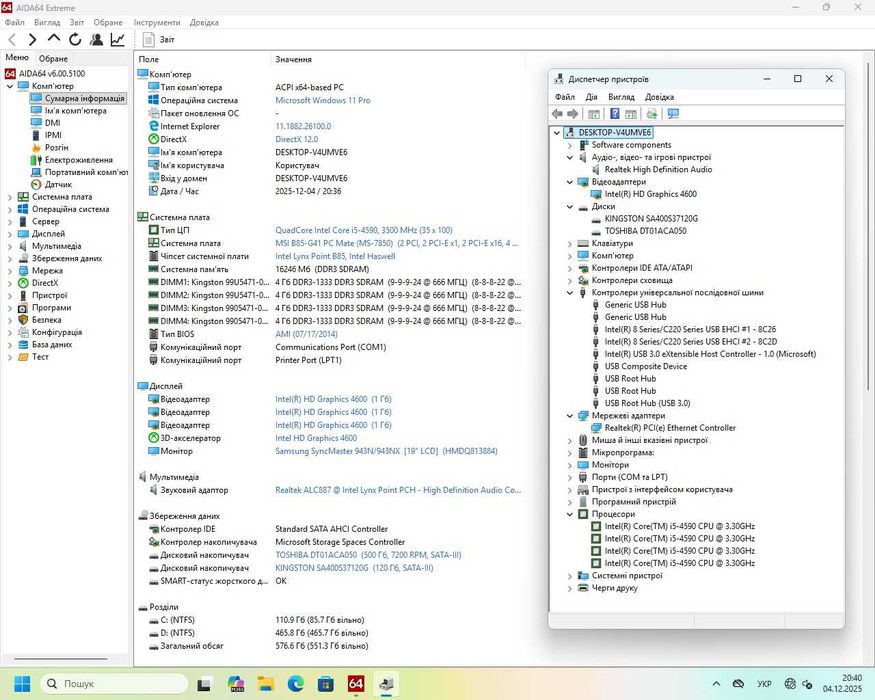This screenshot has width=875, height=700.
Task: Open the TOSHIBA DT01ACA050 disk link
Action: click(x=368, y=555)
